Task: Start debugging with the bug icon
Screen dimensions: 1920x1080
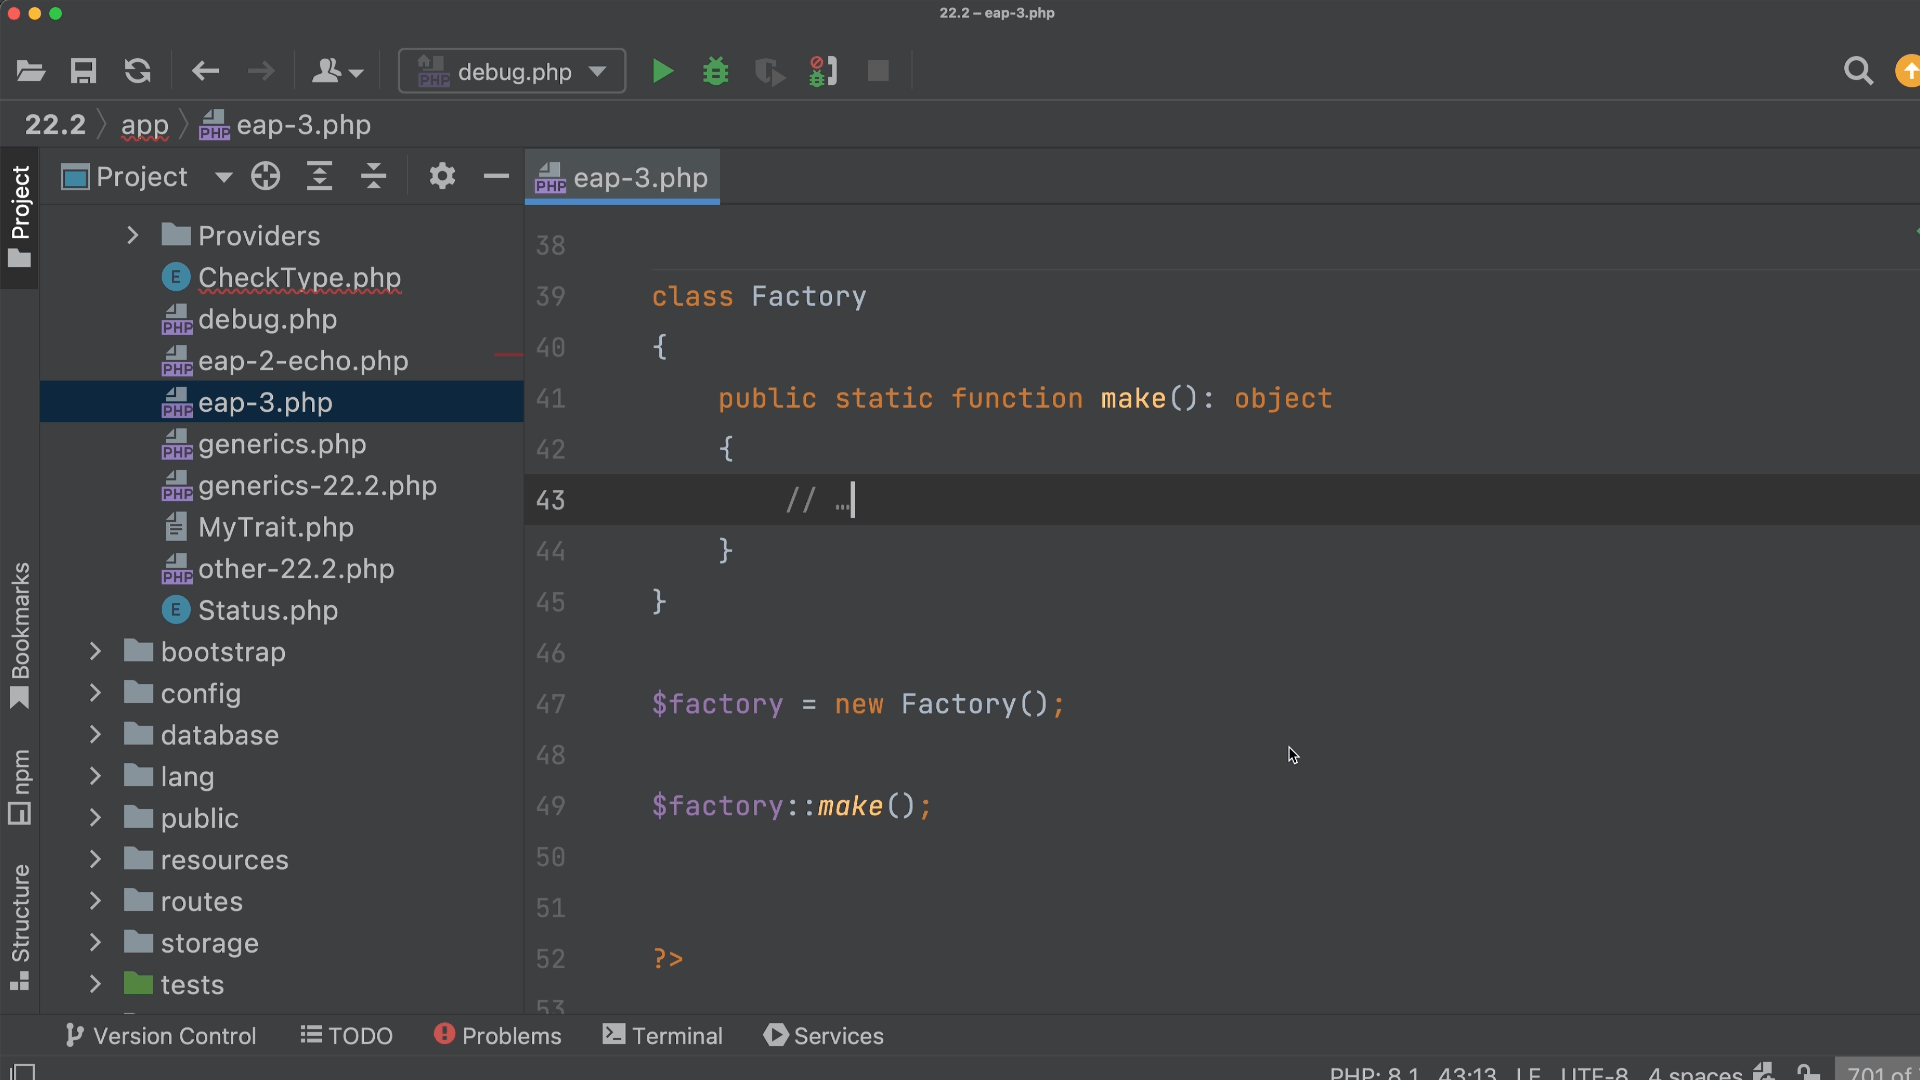Action: pyautogui.click(x=716, y=71)
